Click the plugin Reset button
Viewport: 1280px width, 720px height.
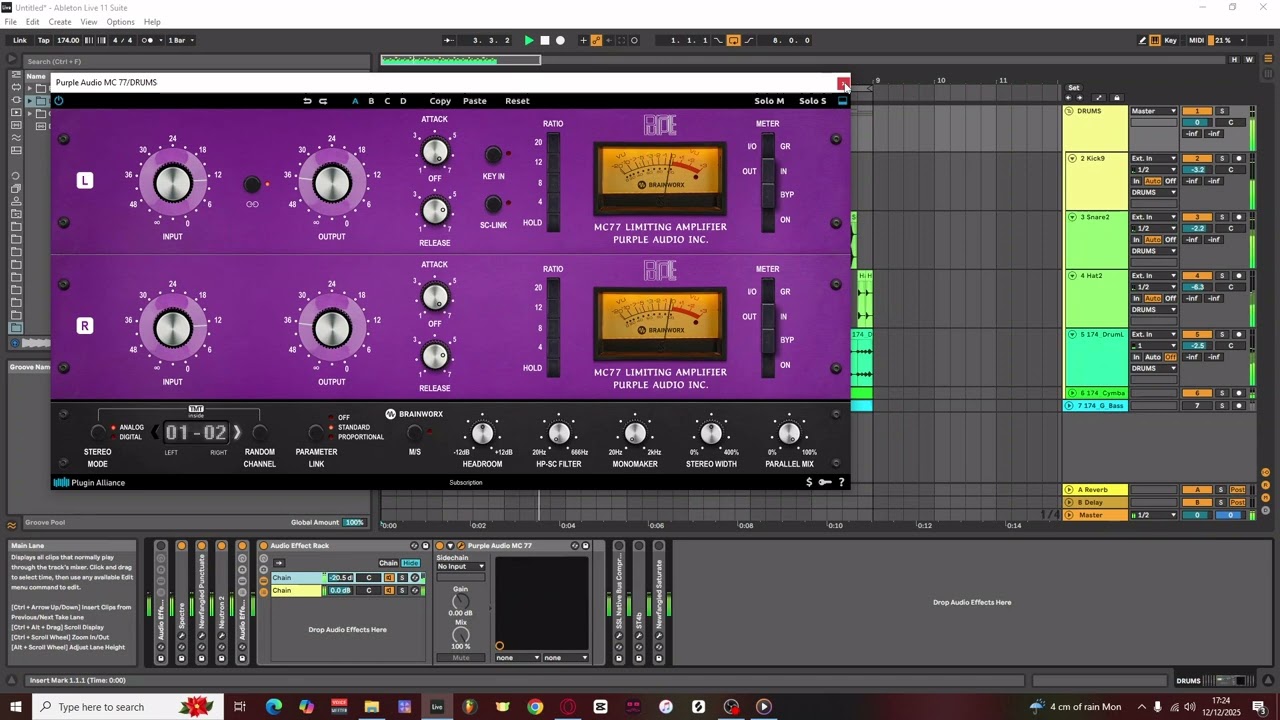pos(517,101)
